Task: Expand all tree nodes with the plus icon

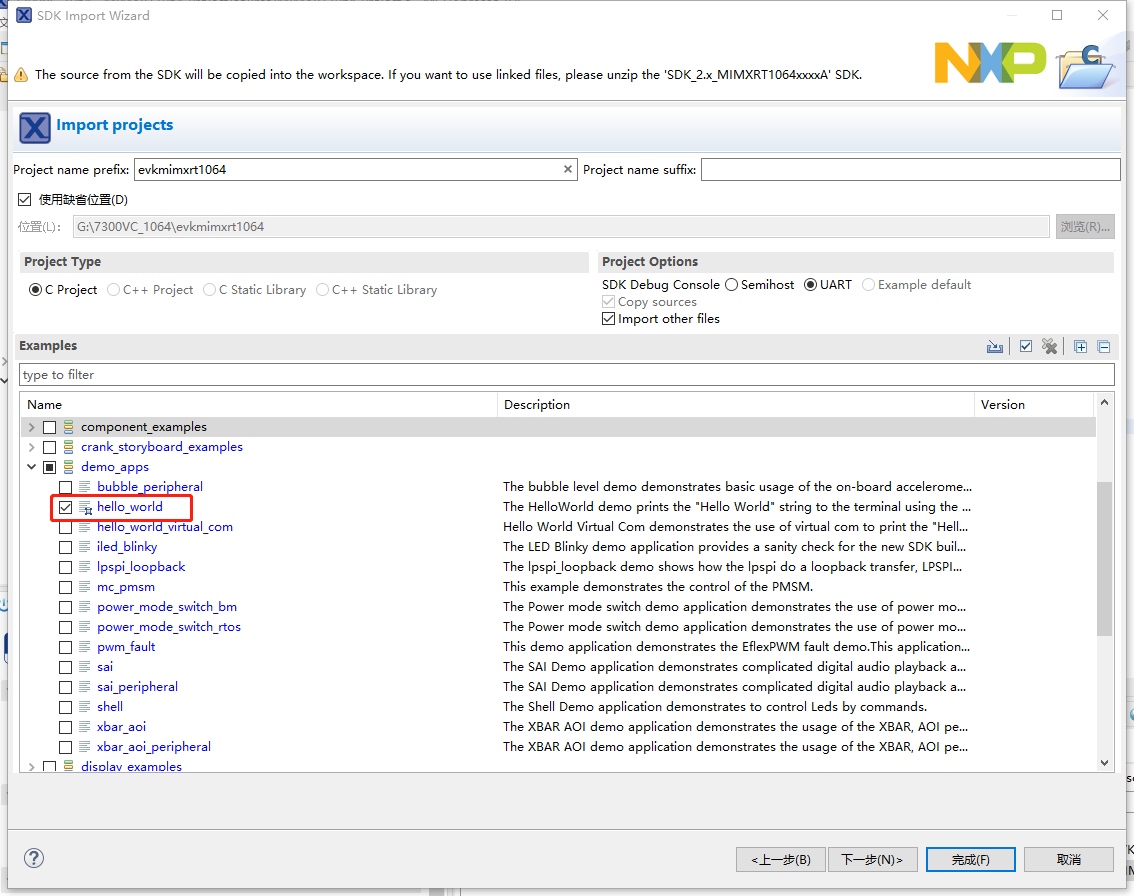Action: click(x=1080, y=345)
